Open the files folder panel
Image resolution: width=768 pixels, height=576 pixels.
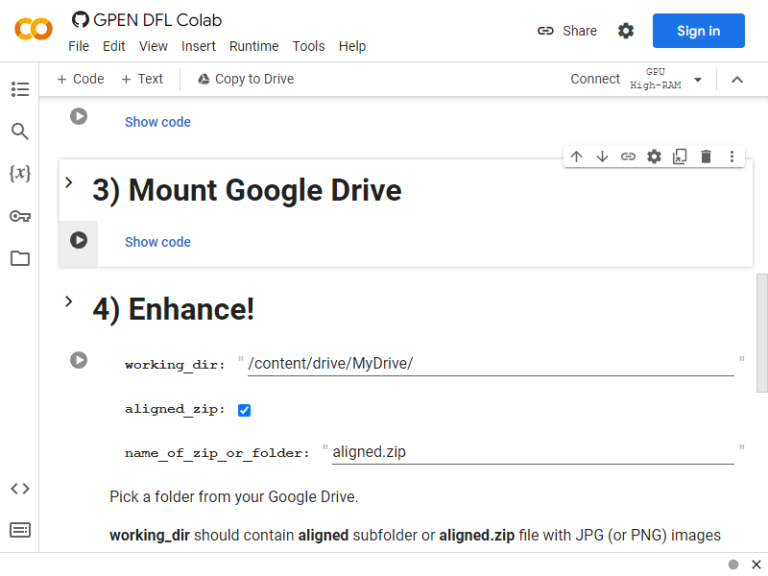[20, 258]
